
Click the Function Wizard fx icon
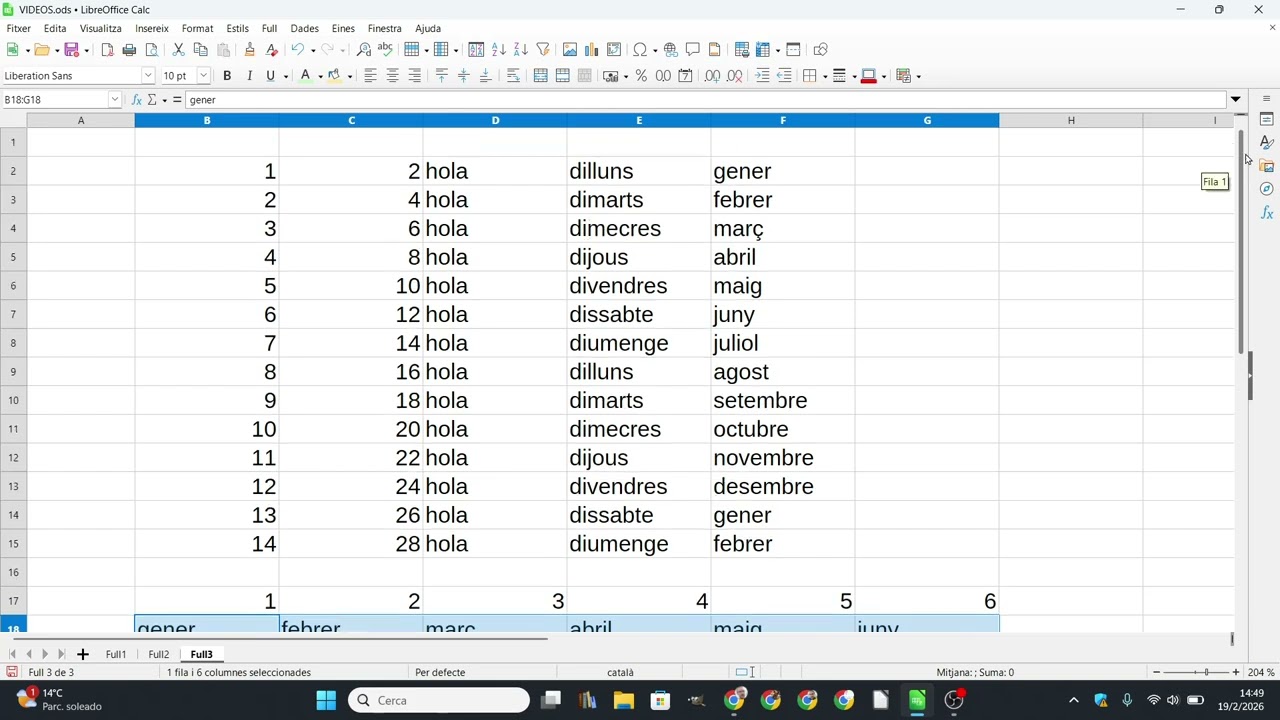(137, 100)
